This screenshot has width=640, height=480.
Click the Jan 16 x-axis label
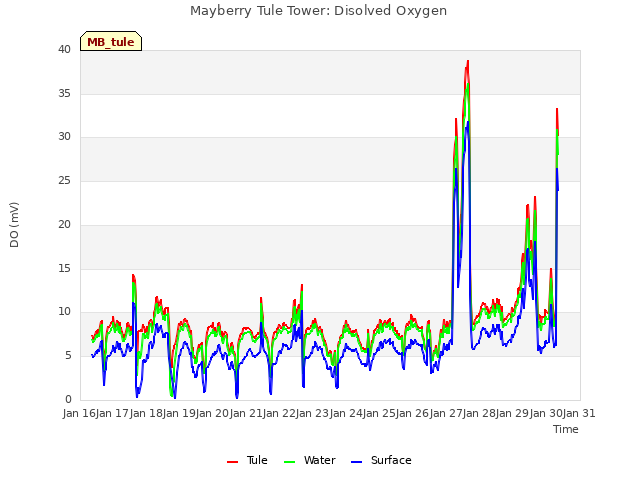(79, 413)
